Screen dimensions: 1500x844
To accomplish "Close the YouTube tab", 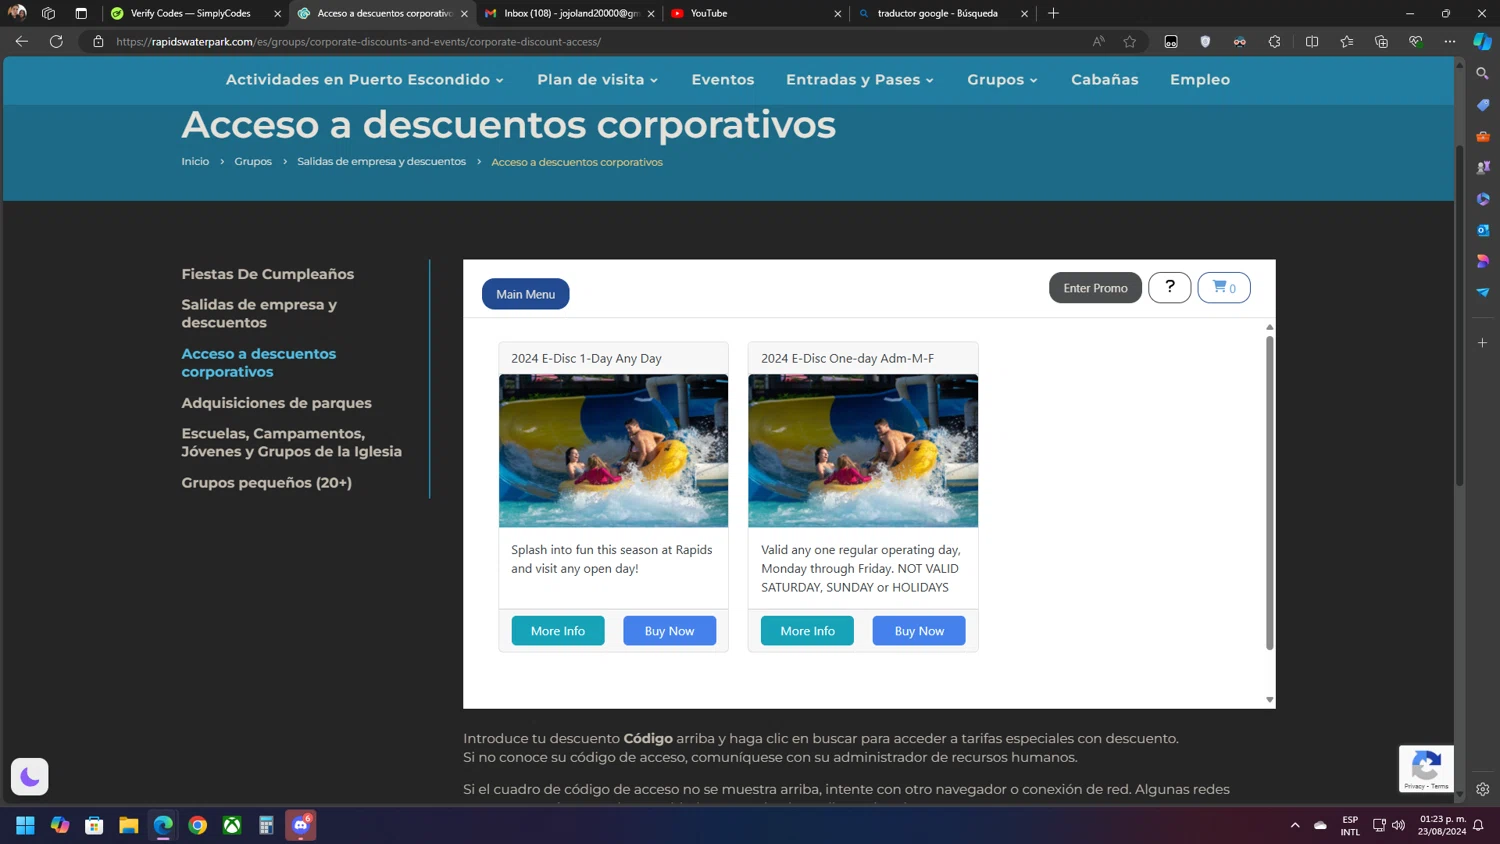I will click(x=838, y=13).
